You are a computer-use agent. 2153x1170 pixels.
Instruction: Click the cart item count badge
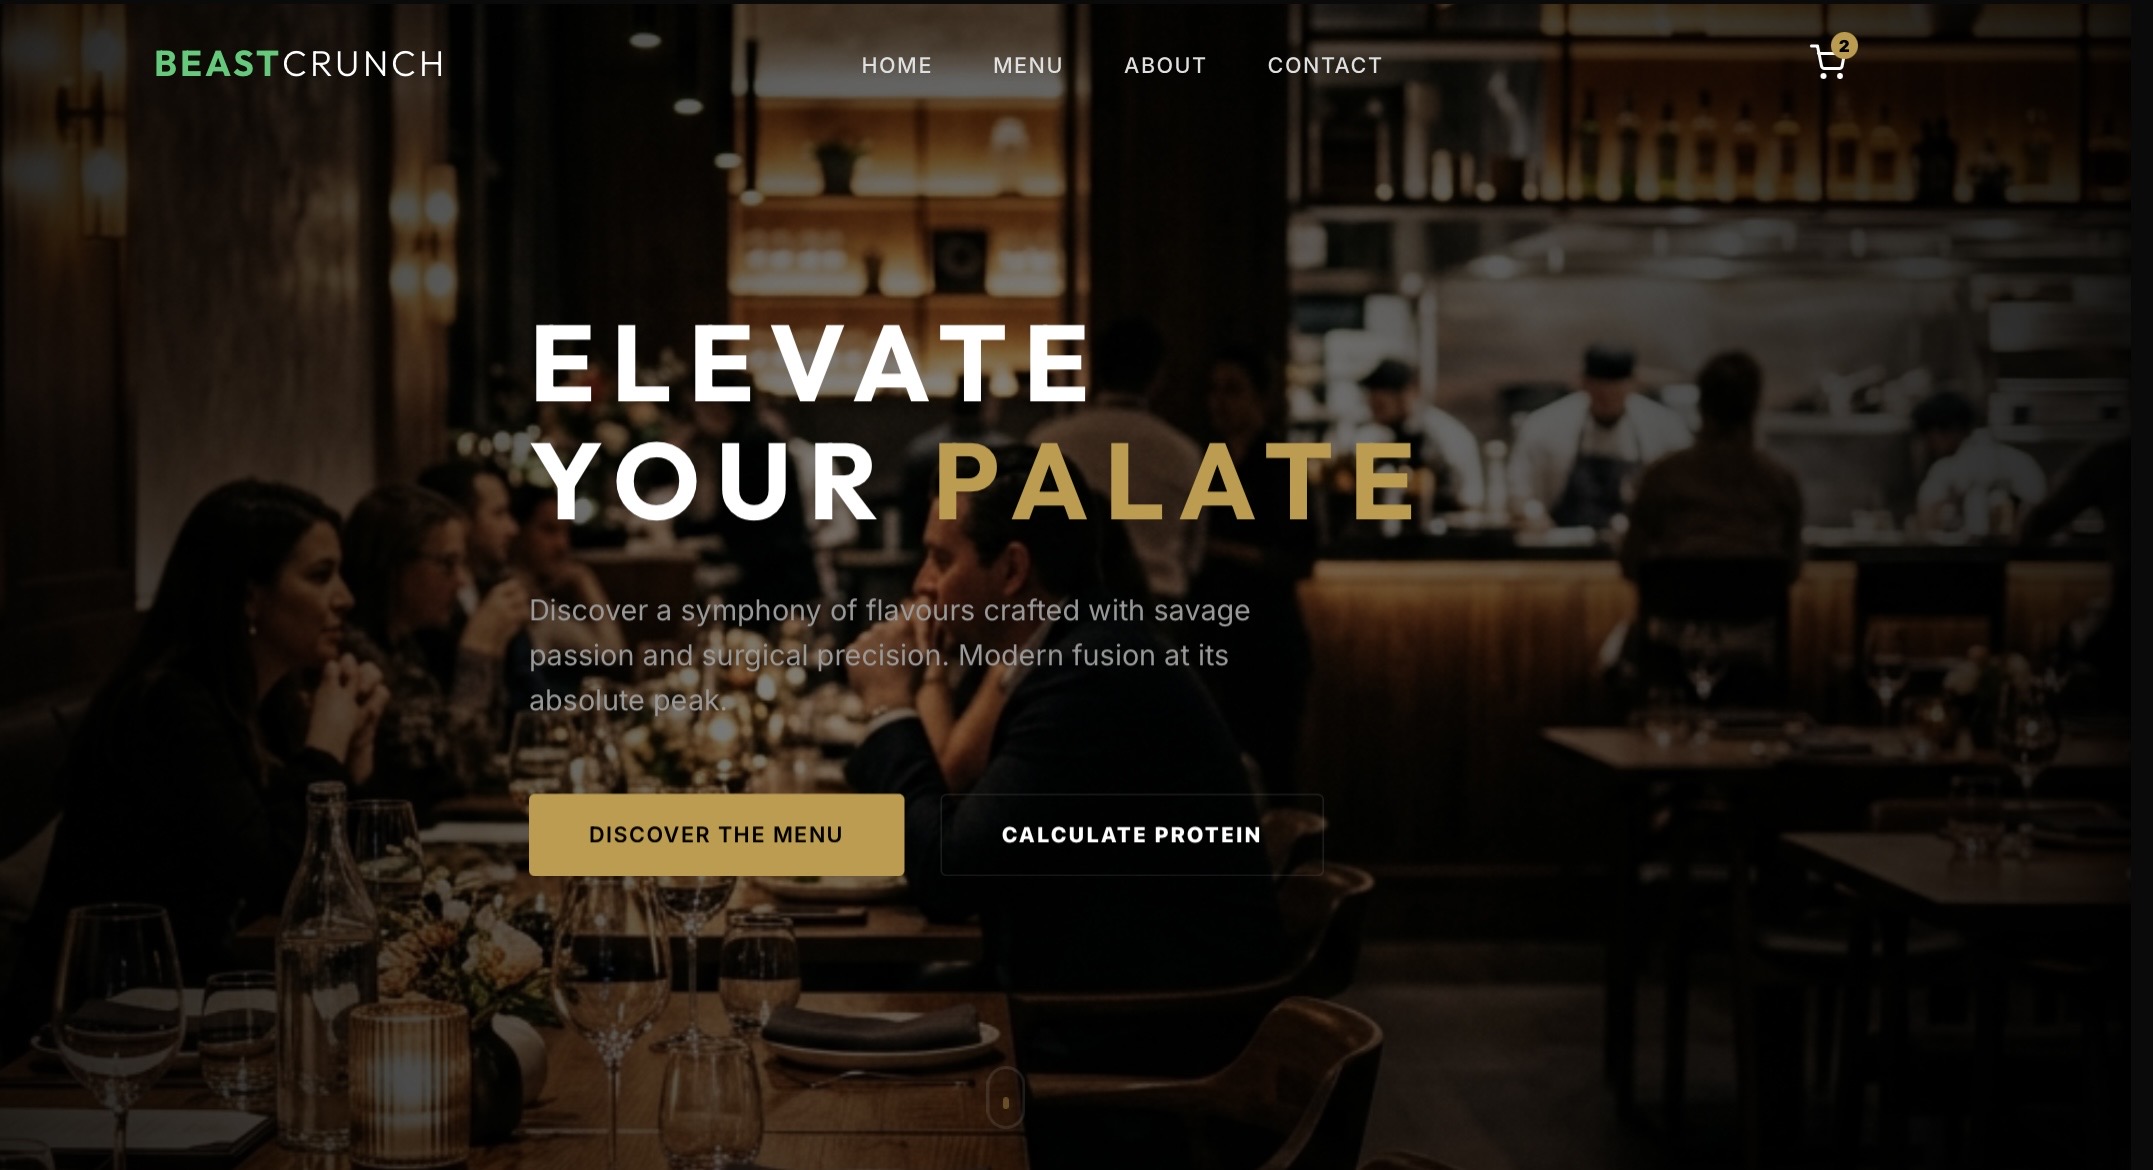pos(1844,45)
